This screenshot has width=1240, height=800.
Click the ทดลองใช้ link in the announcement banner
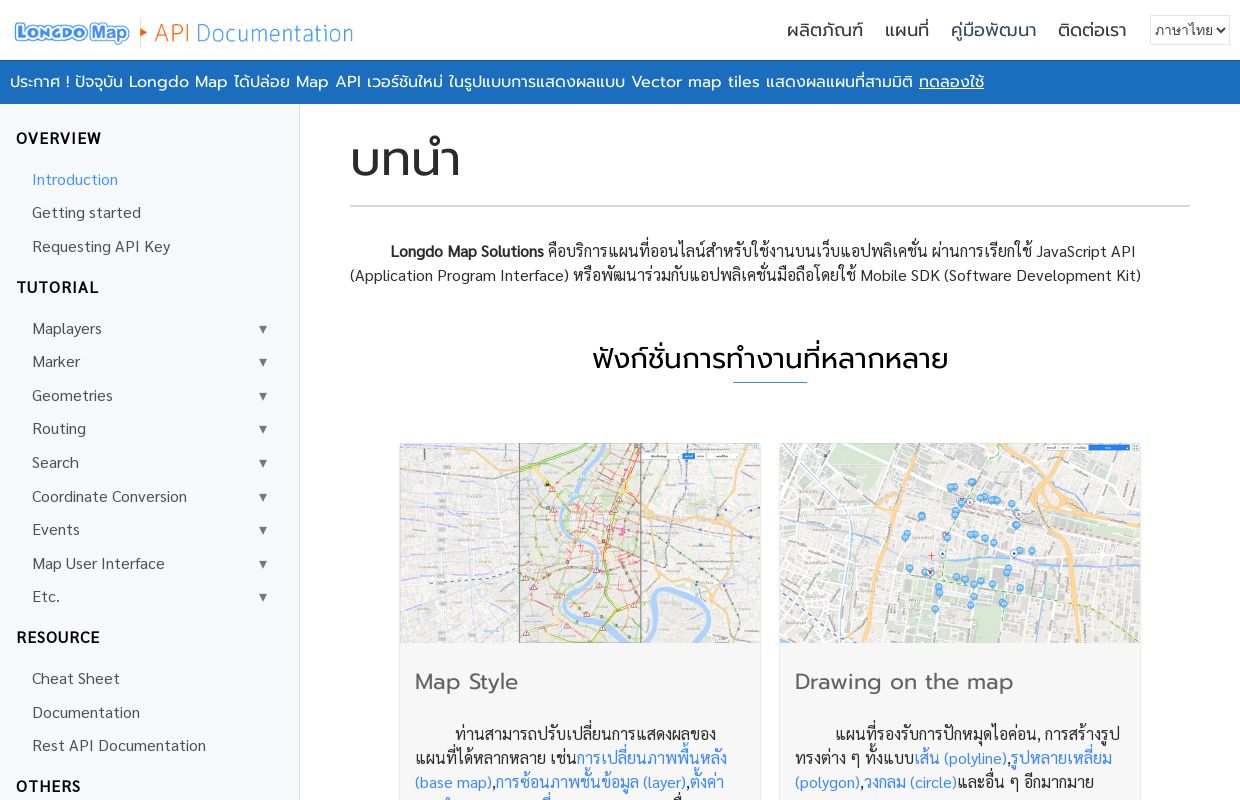tap(951, 82)
